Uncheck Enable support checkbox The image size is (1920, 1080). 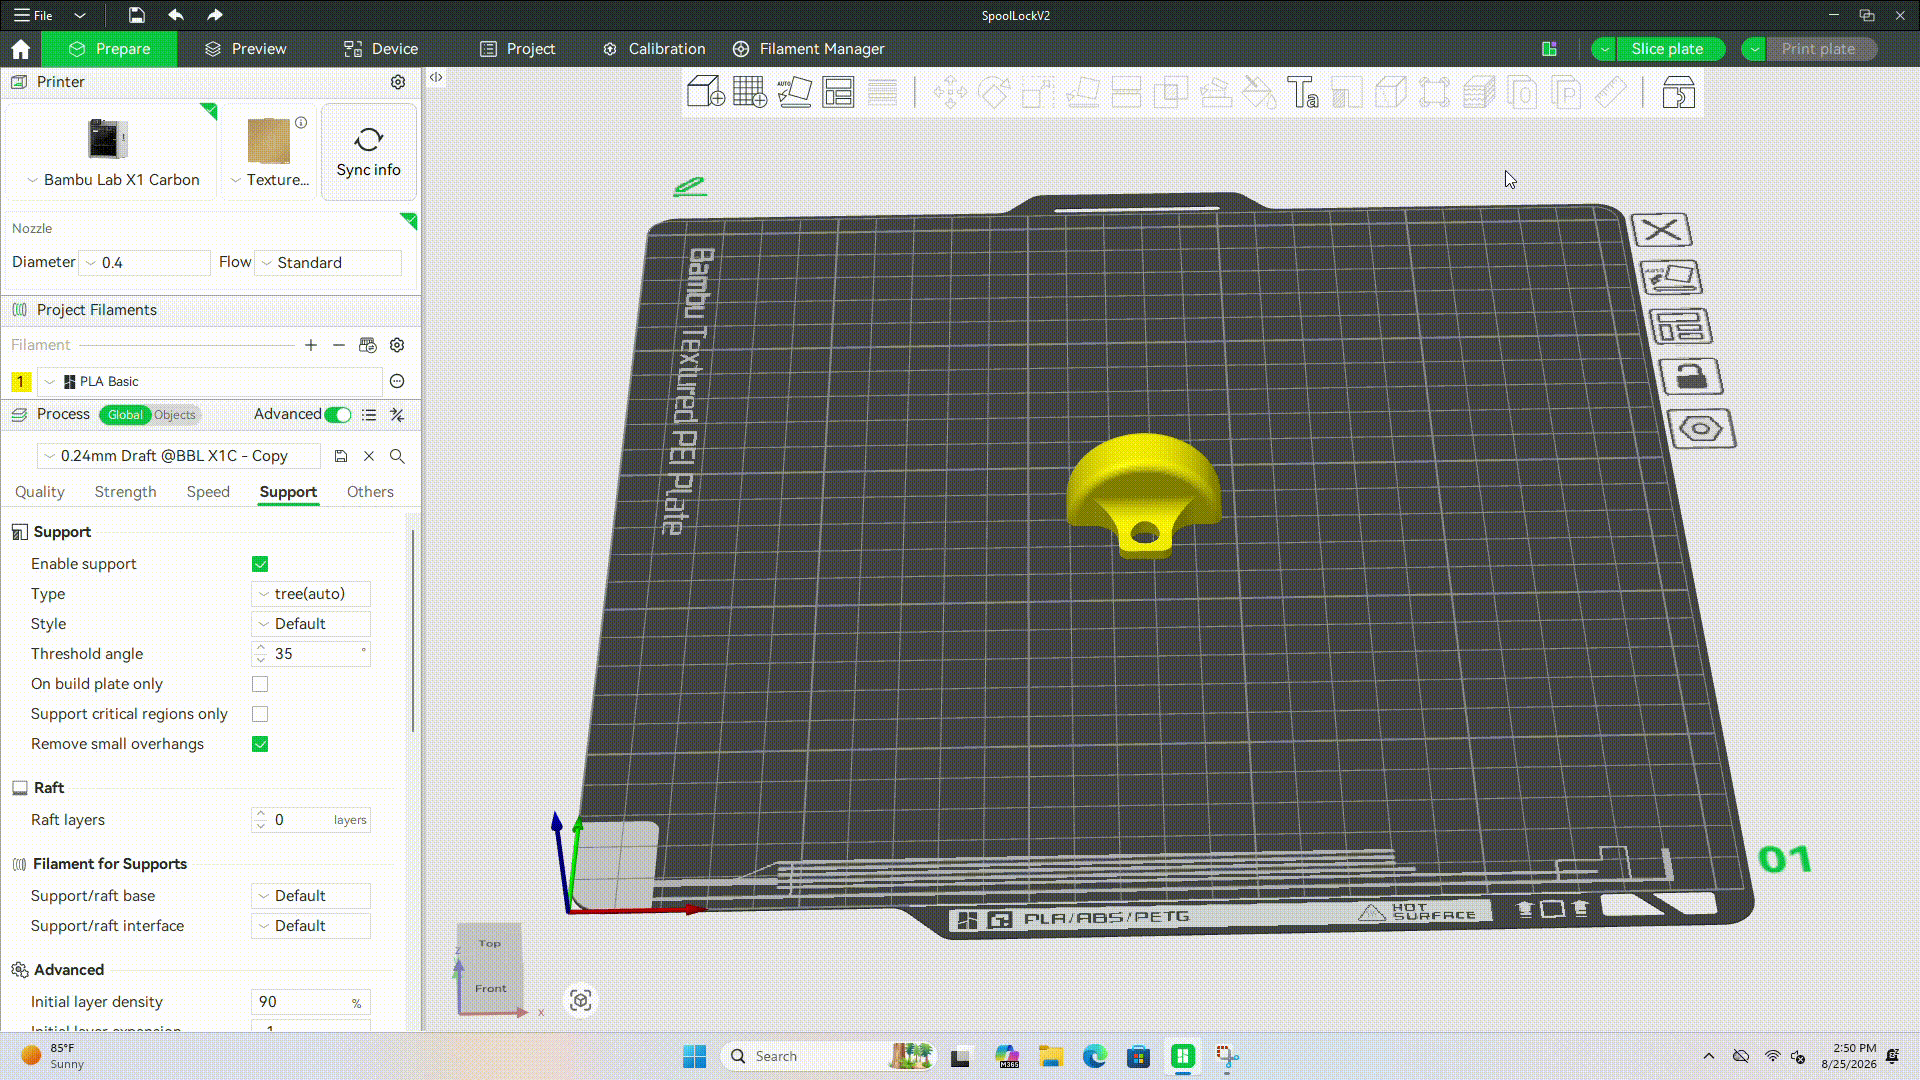click(x=260, y=564)
